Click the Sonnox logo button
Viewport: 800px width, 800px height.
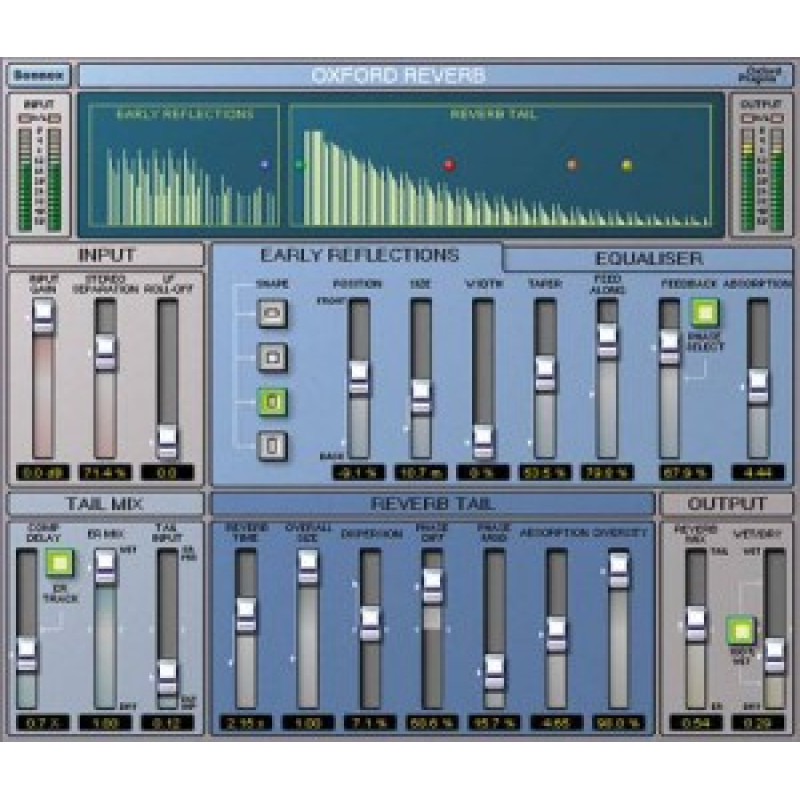coord(38,75)
